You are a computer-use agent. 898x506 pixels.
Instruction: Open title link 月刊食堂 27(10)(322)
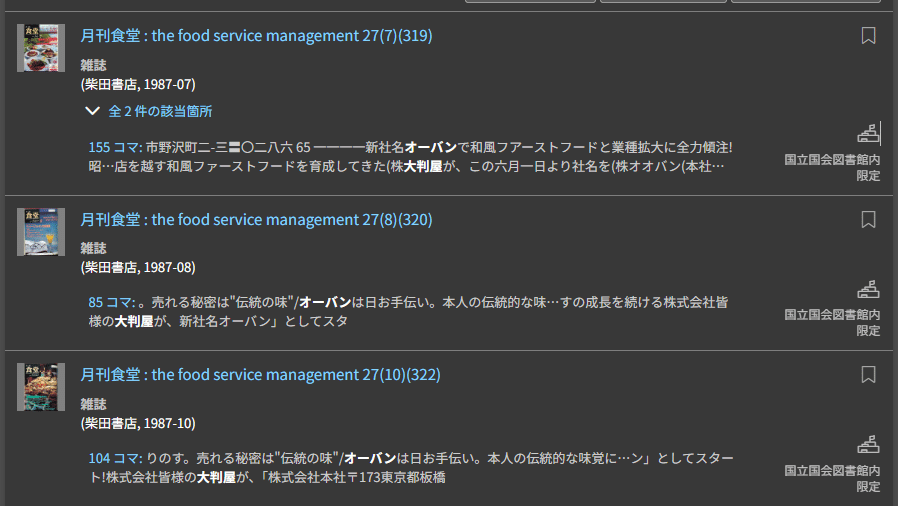tap(260, 375)
